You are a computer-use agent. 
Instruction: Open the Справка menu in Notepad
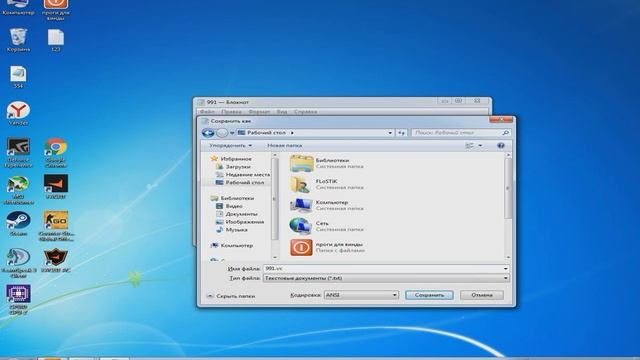306,111
